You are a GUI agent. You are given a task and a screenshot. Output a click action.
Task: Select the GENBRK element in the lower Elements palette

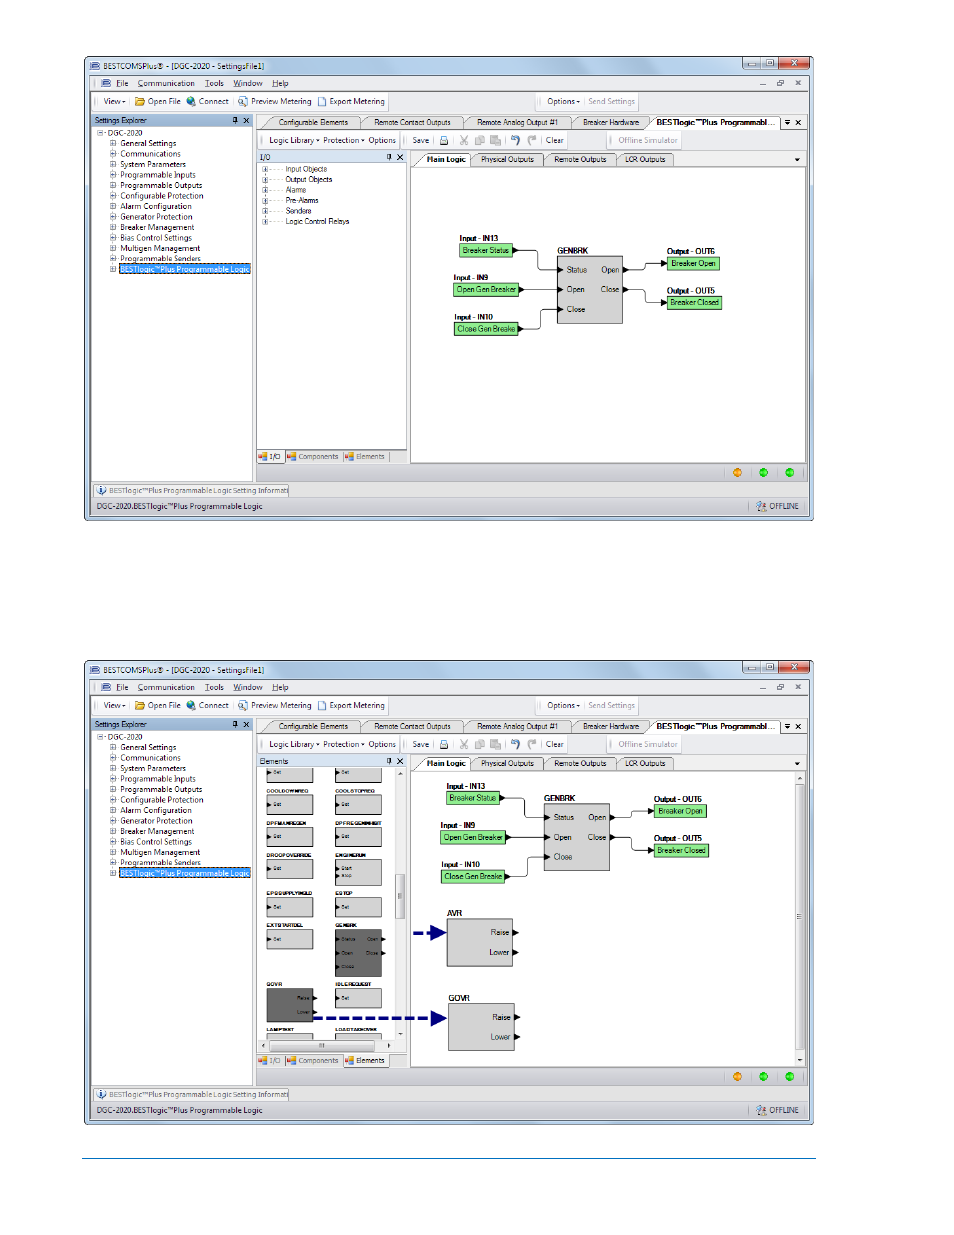coord(358,953)
